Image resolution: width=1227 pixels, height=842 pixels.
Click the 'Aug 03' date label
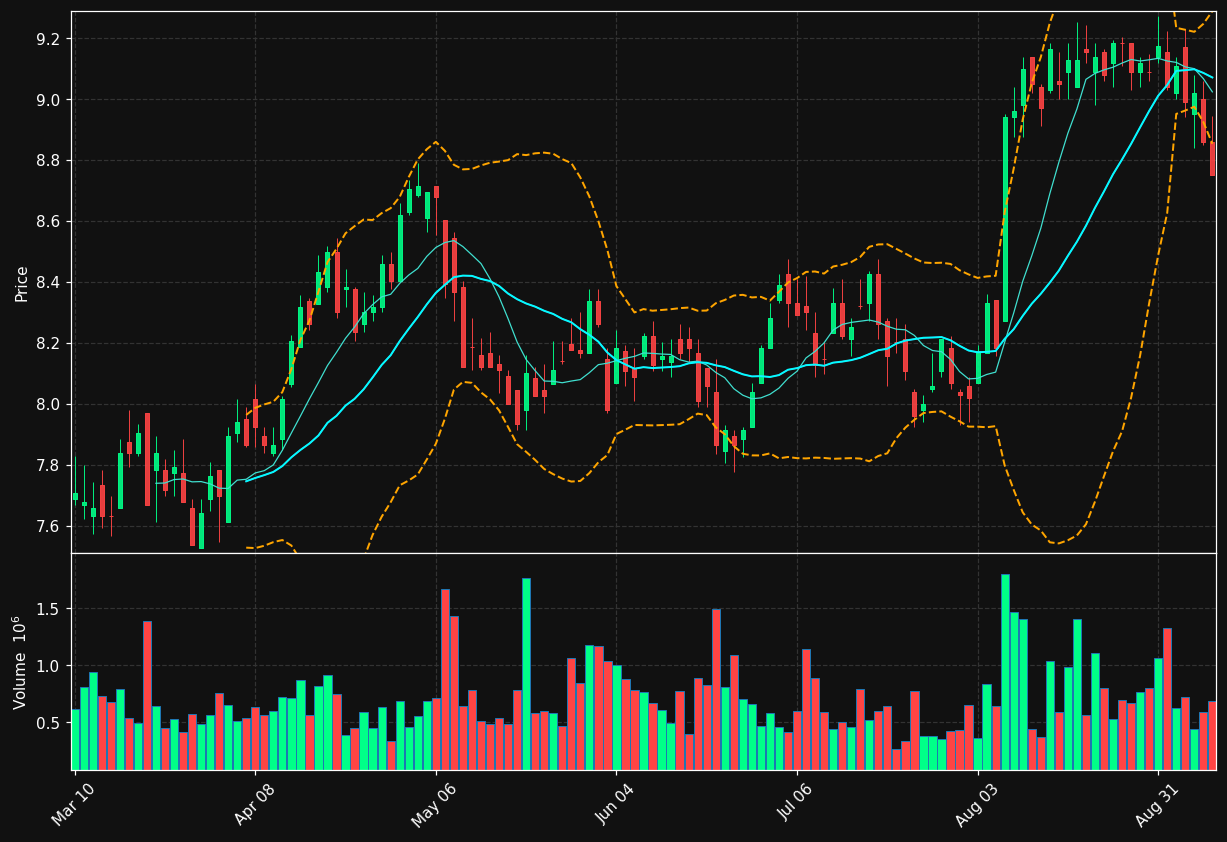click(975, 804)
